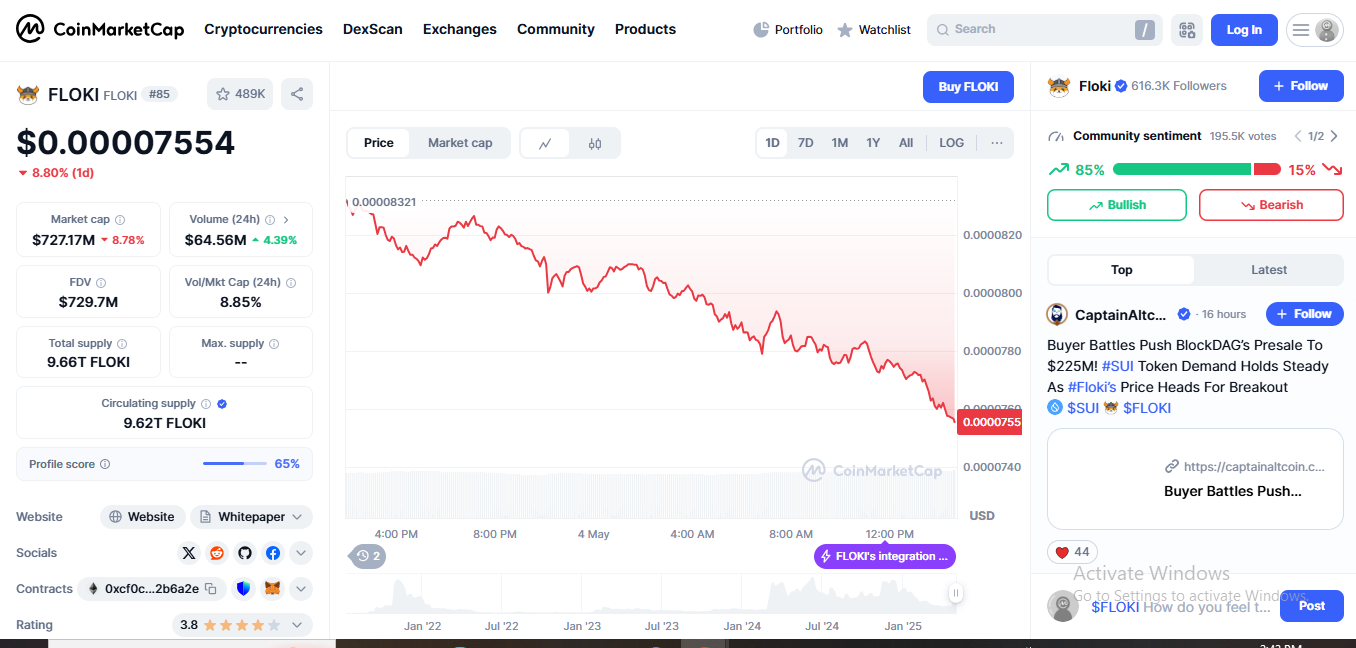Open Community nav menu
This screenshot has width=1356, height=648.
556,30
